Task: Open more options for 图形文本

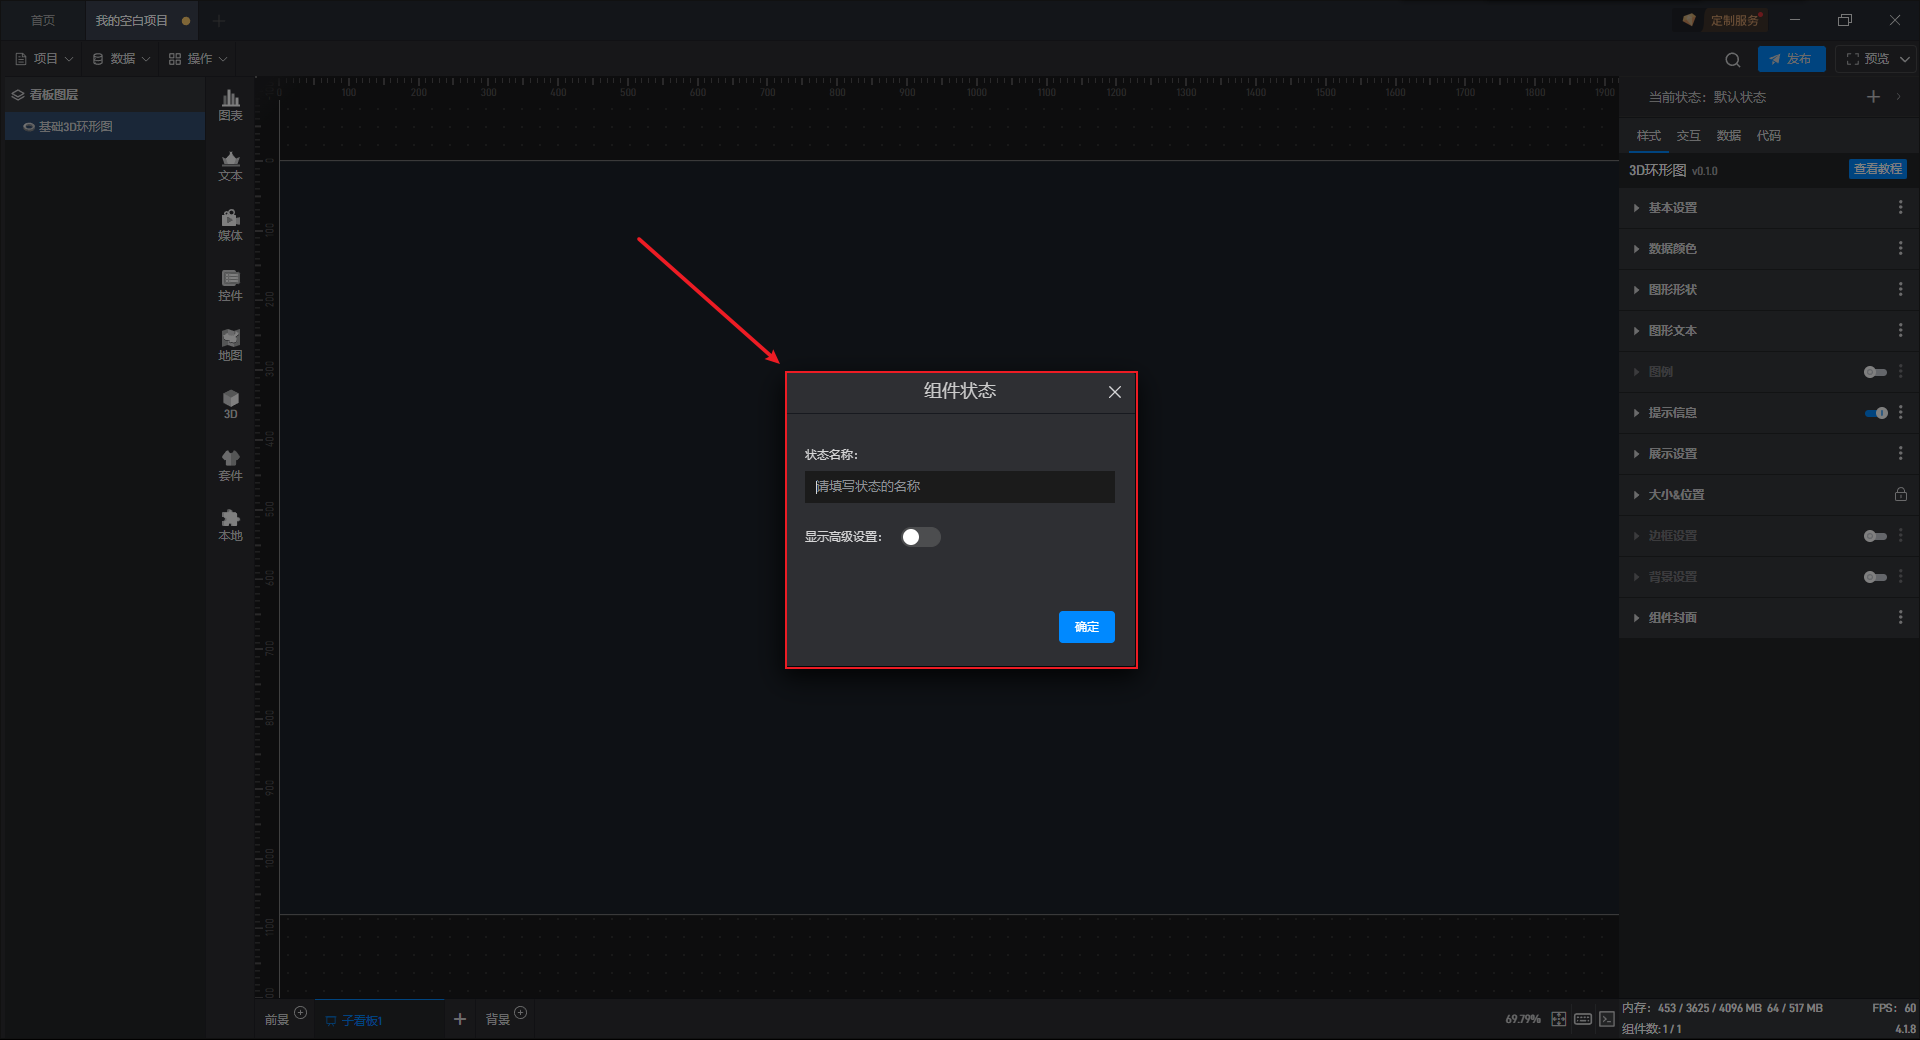Action: tap(1901, 330)
